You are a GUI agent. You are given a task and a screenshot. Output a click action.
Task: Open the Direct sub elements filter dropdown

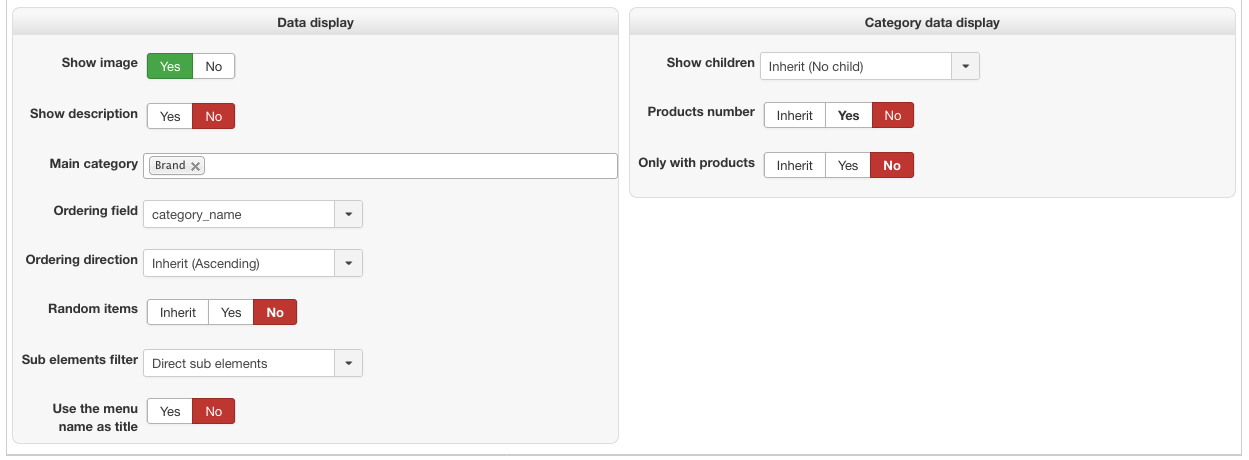coord(239,363)
